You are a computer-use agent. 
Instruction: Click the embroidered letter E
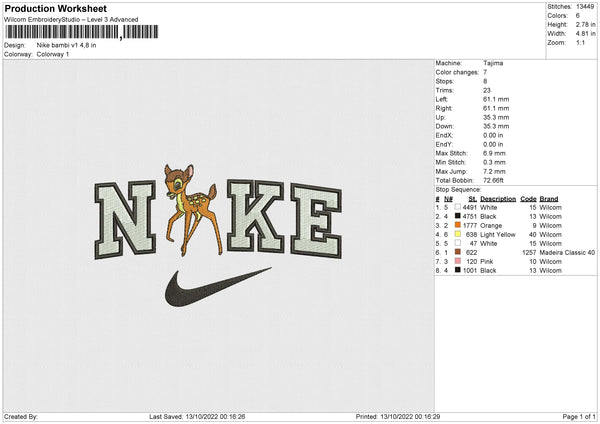[316, 221]
